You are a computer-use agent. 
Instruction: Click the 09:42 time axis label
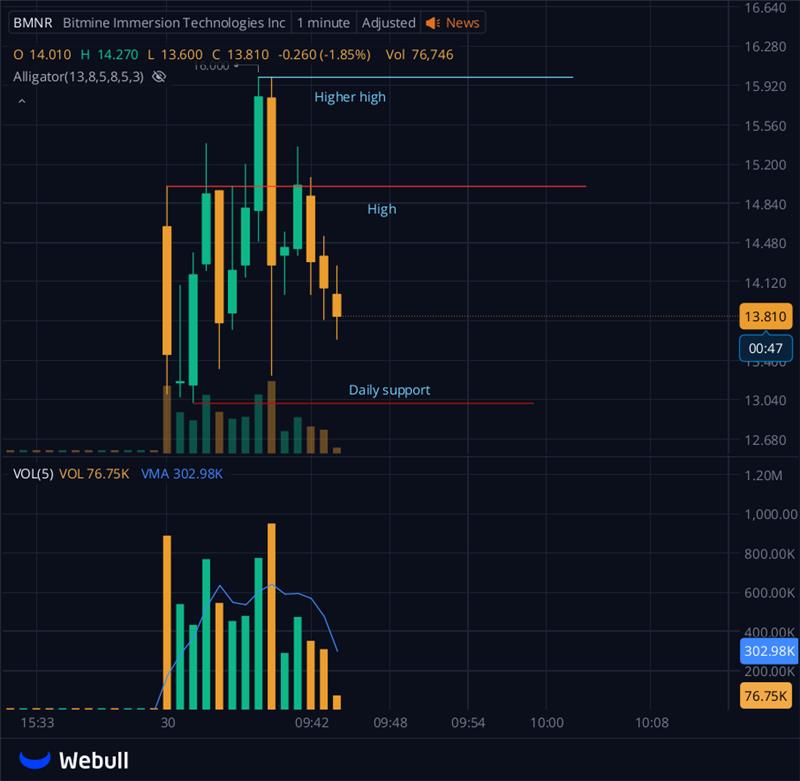click(x=312, y=722)
